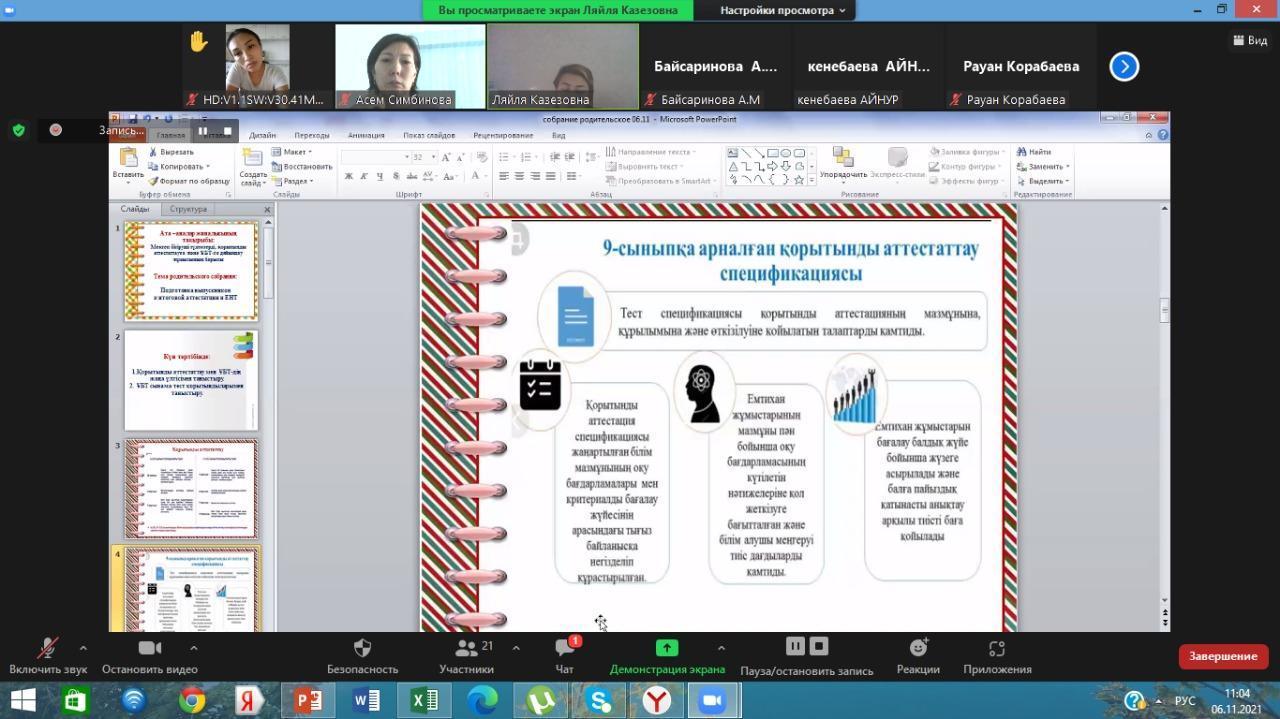1280x719 pixels.
Task: Show next participants with blue arrow
Action: tap(1124, 67)
